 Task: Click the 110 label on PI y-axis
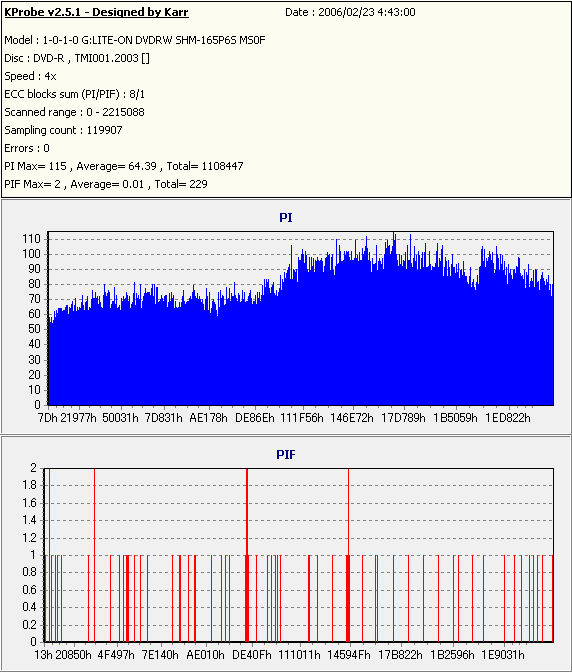click(31, 239)
